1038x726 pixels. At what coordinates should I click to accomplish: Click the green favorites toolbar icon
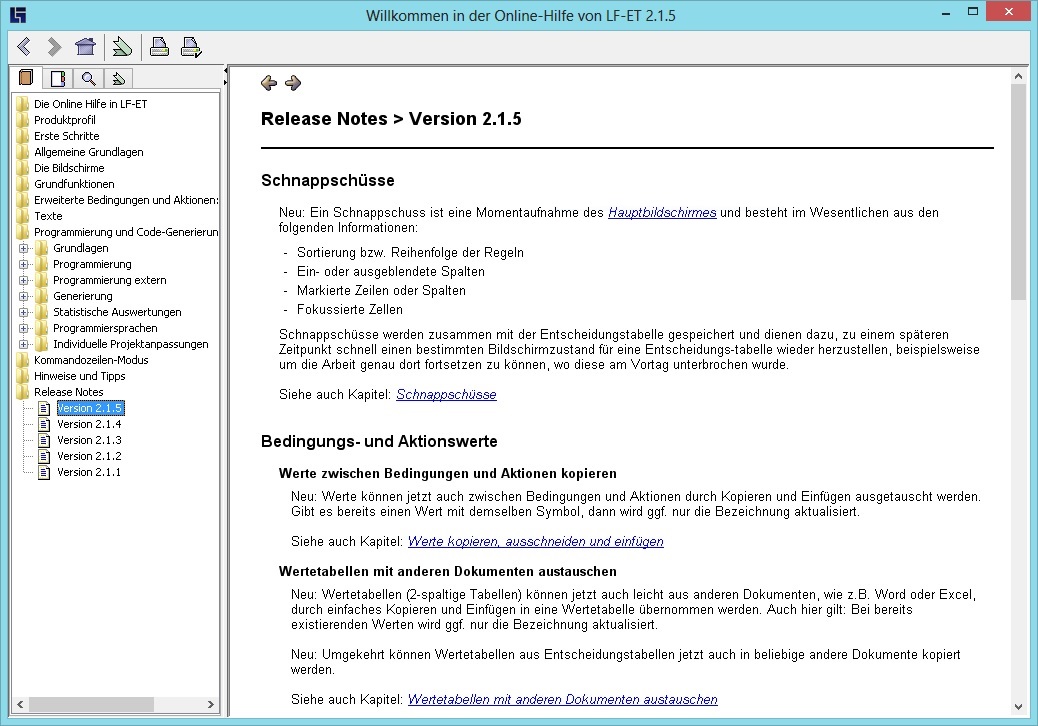click(x=122, y=46)
